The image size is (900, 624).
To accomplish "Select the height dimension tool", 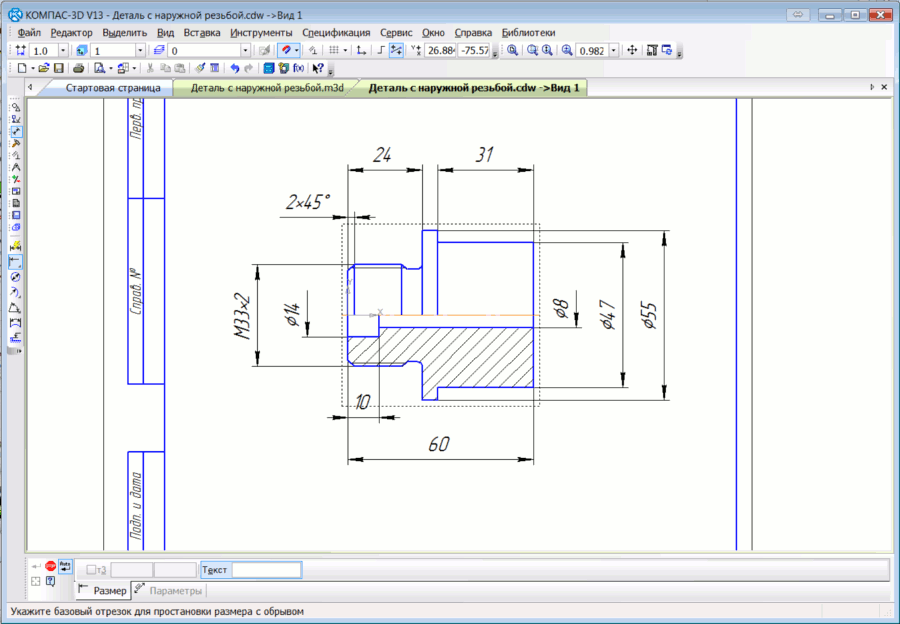I will point(15,337).
